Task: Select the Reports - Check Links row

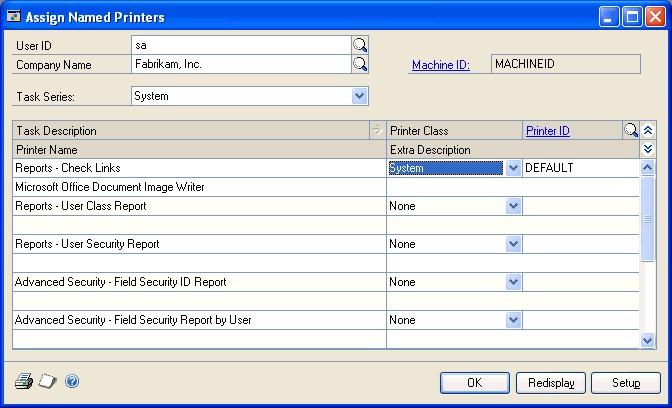Action: tap(200, 168)
